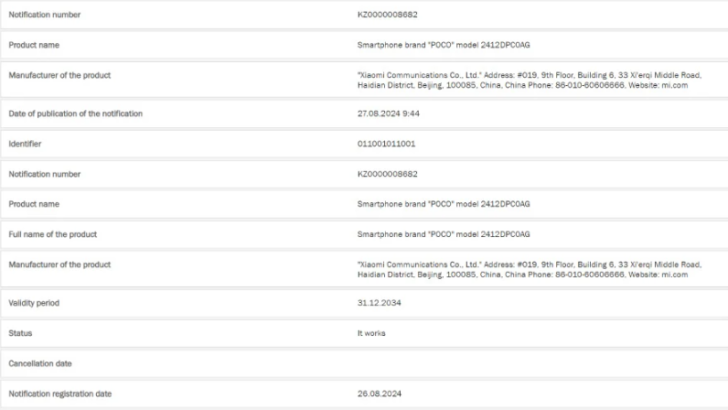The width and height of the screenshot is (728, 410).
Task: Click the first "Product name" label
Action: point(35,45)
